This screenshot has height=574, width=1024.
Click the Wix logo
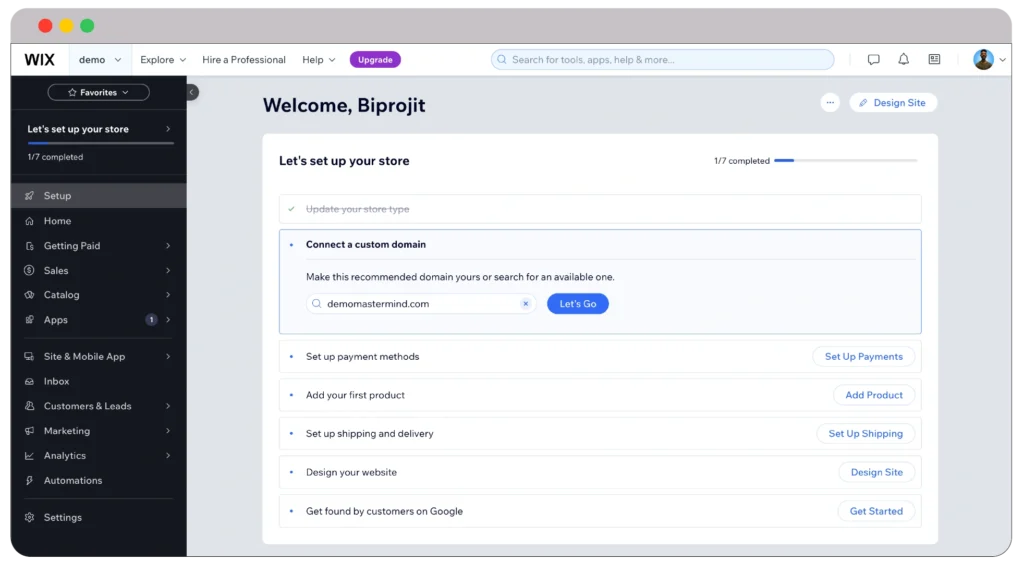point(40,60)
